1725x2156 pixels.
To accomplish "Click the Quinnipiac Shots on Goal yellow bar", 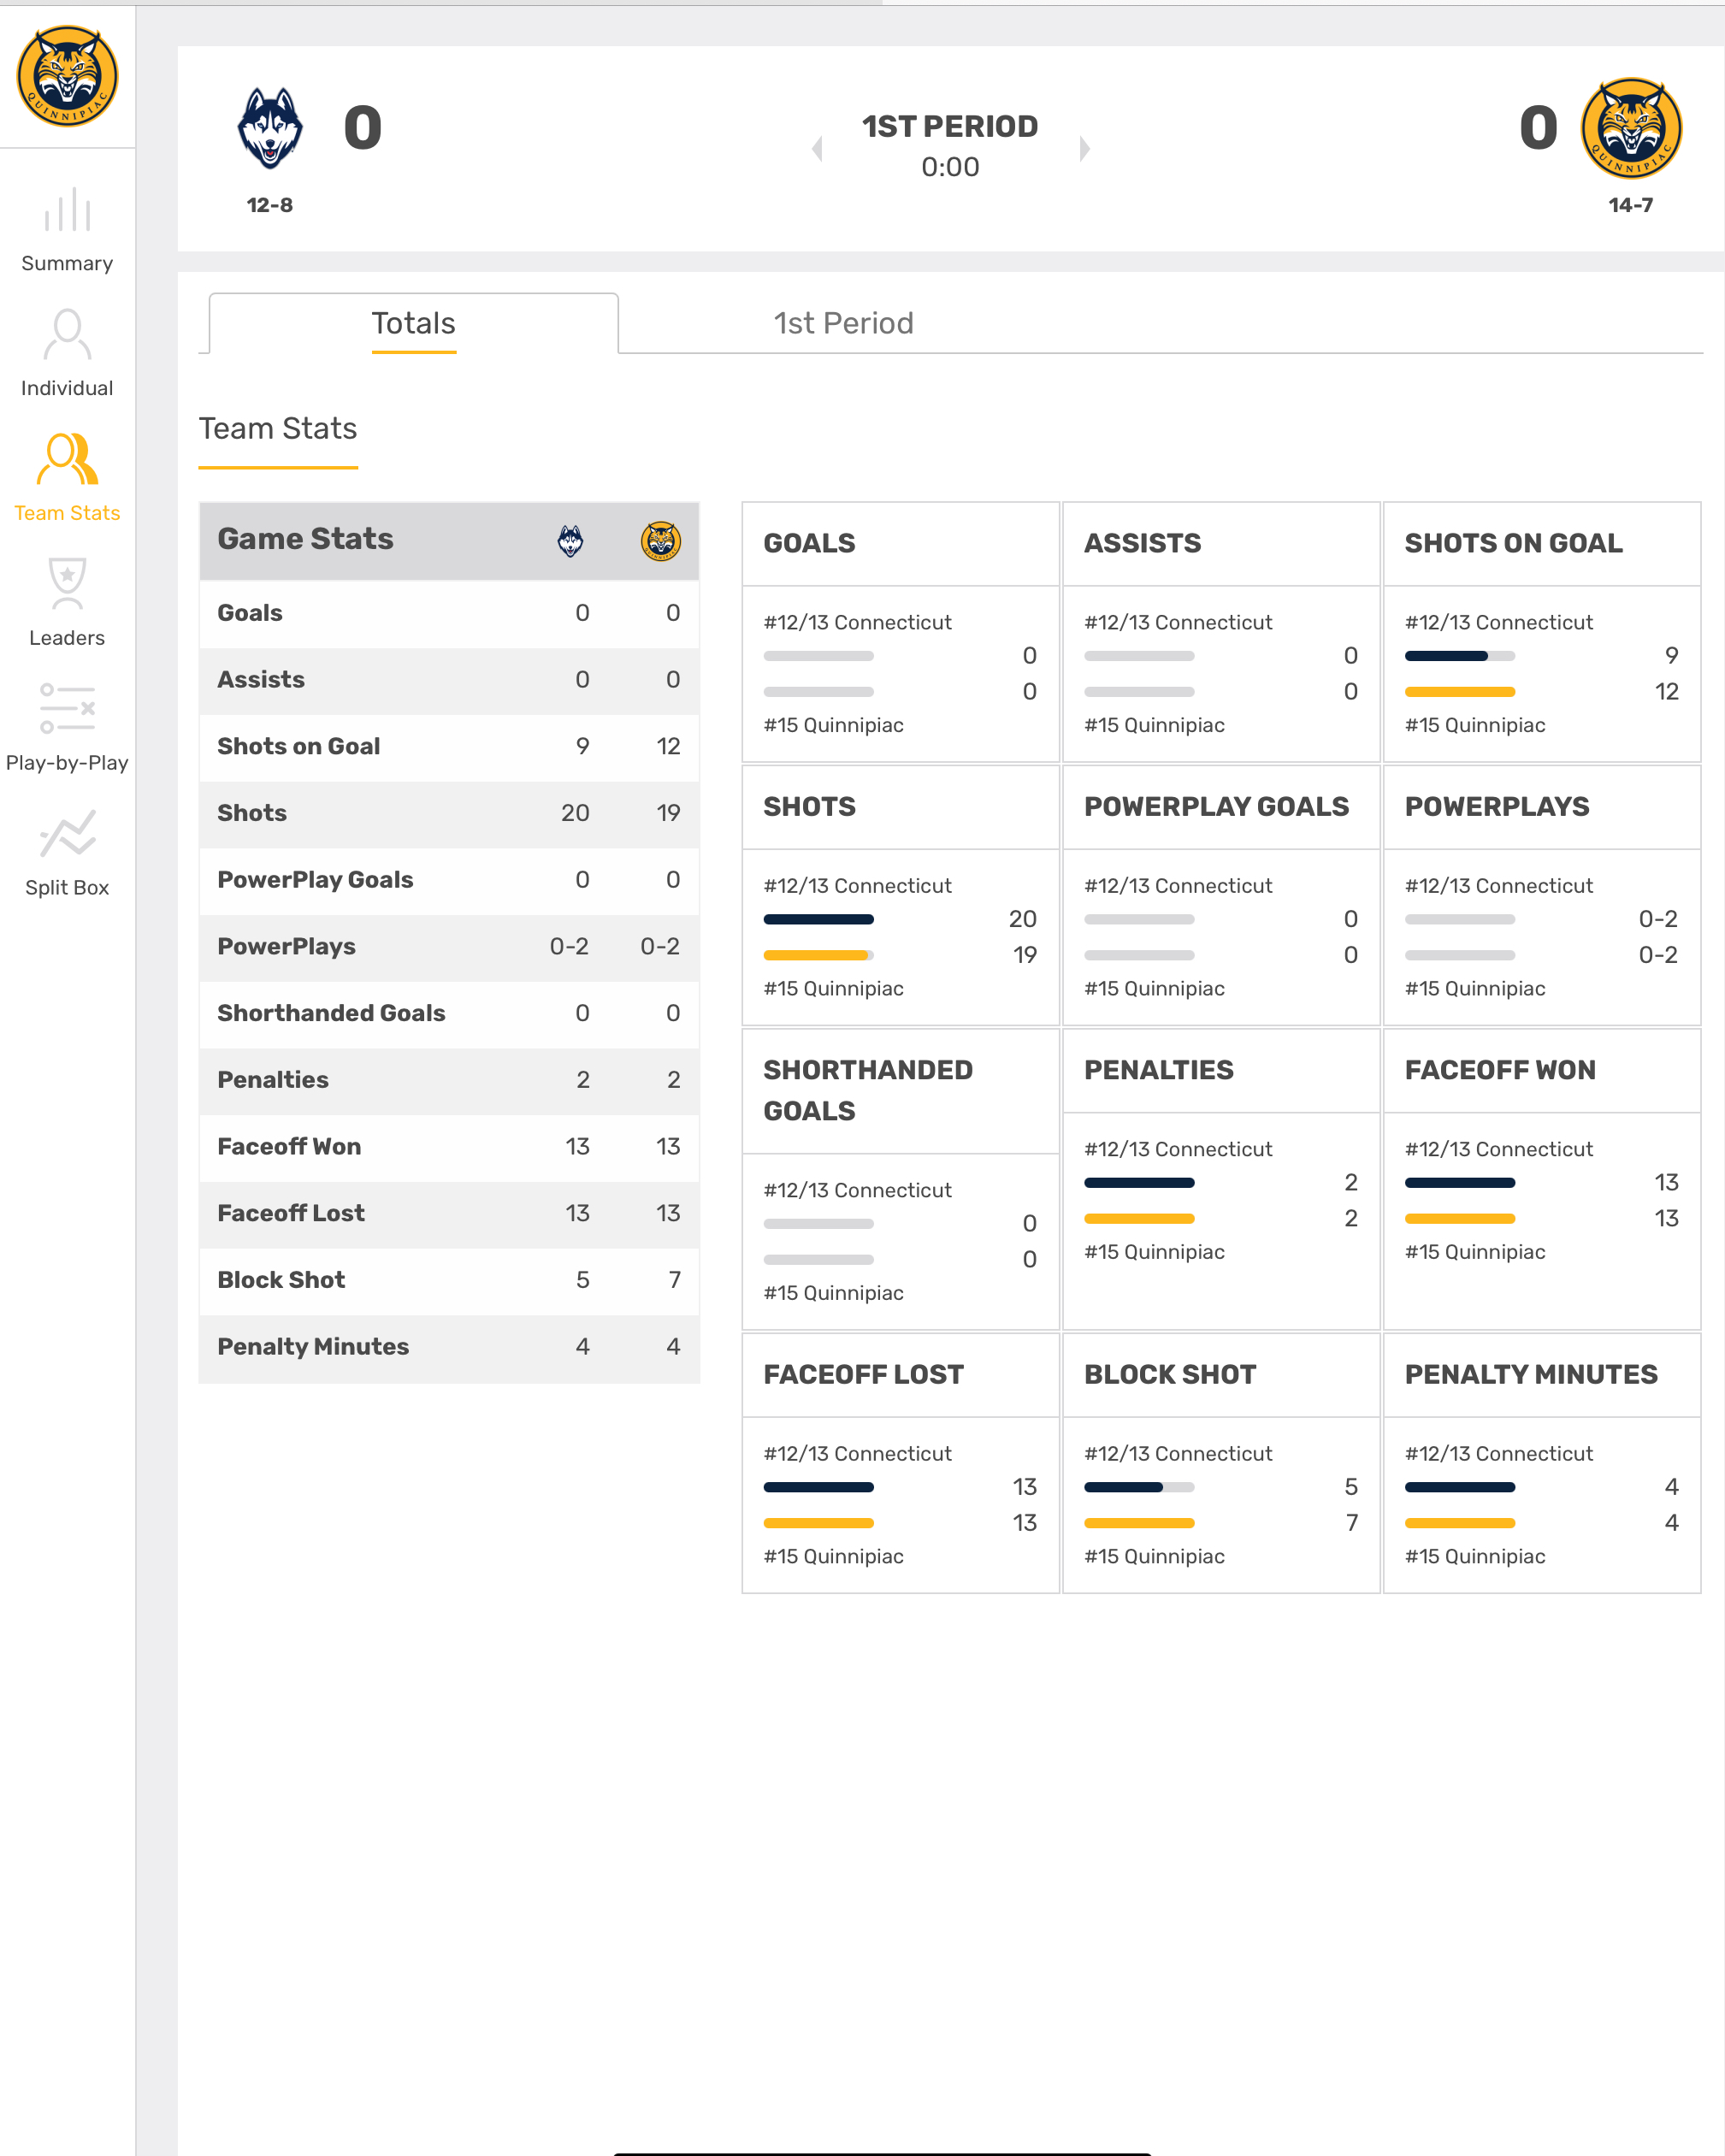I will pyautogui.click(x=1459, y=692).
